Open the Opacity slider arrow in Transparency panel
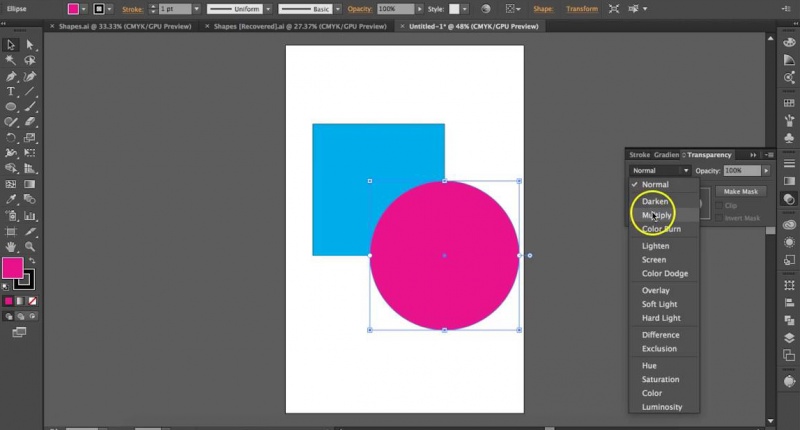 (767, 171)
